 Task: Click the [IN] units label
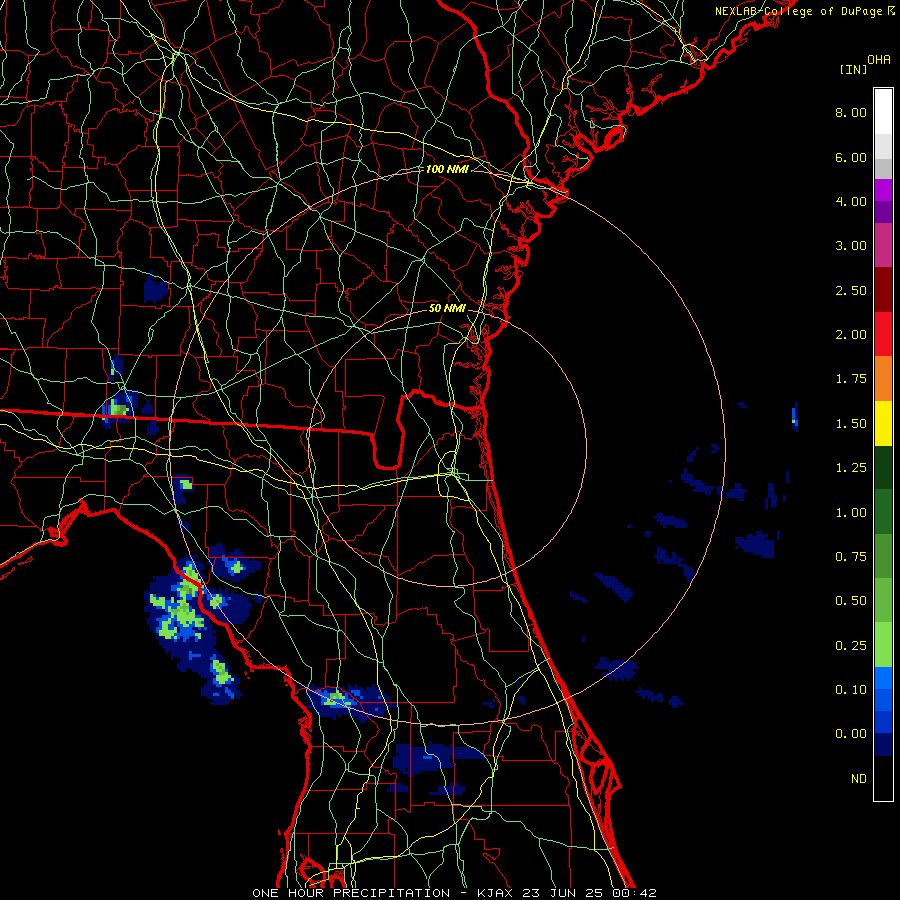[853, 69]
